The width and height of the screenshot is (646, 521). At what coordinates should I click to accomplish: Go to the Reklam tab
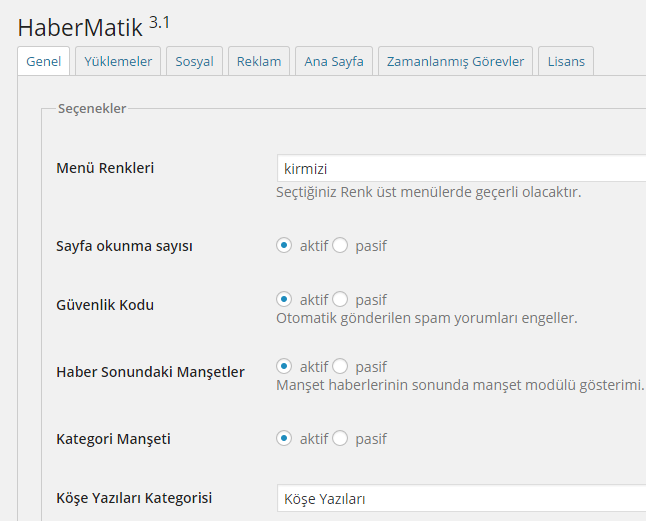[x=259, y=61]
